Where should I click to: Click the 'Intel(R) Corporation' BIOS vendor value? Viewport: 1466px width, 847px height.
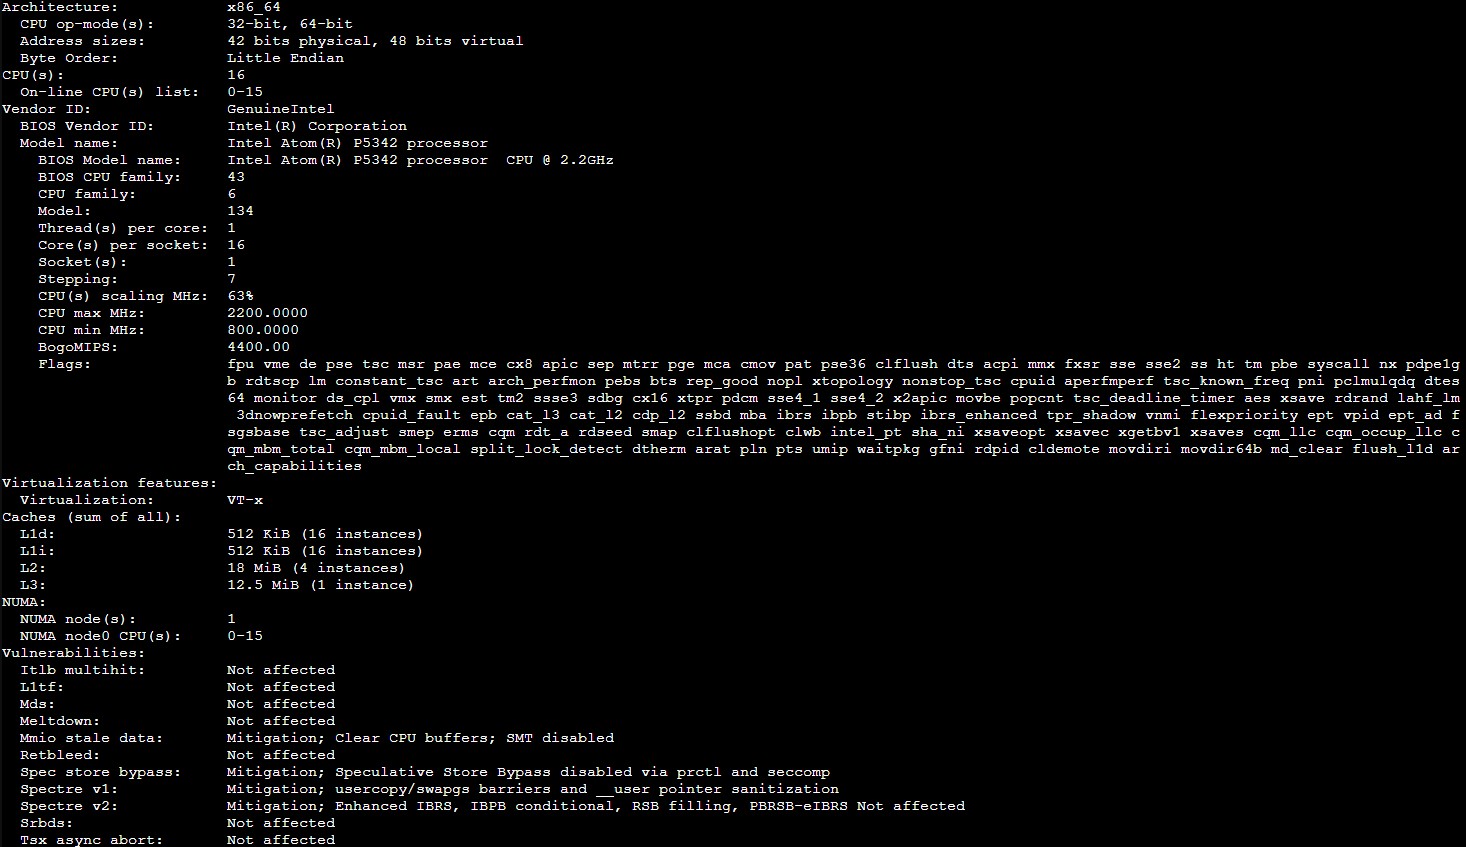click(317, 126)
